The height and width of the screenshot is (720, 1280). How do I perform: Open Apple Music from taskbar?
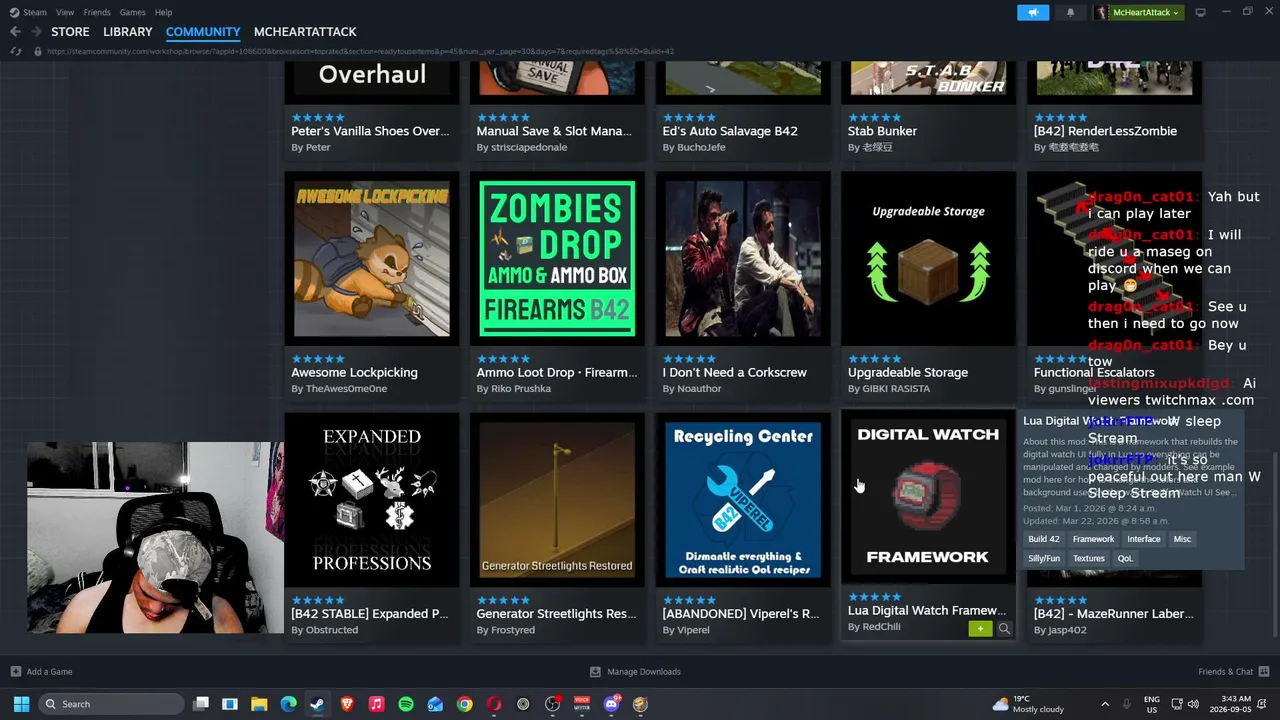(376, 704)
